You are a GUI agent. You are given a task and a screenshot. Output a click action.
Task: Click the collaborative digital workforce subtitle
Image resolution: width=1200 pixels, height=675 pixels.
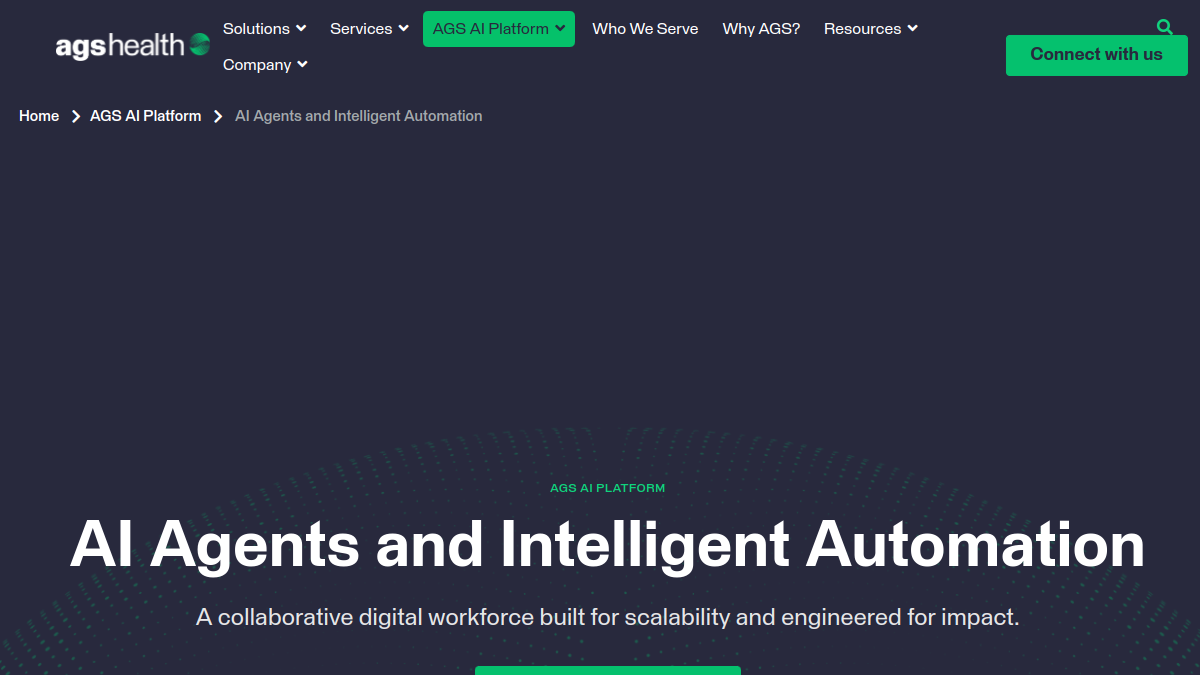pos(607,617)
